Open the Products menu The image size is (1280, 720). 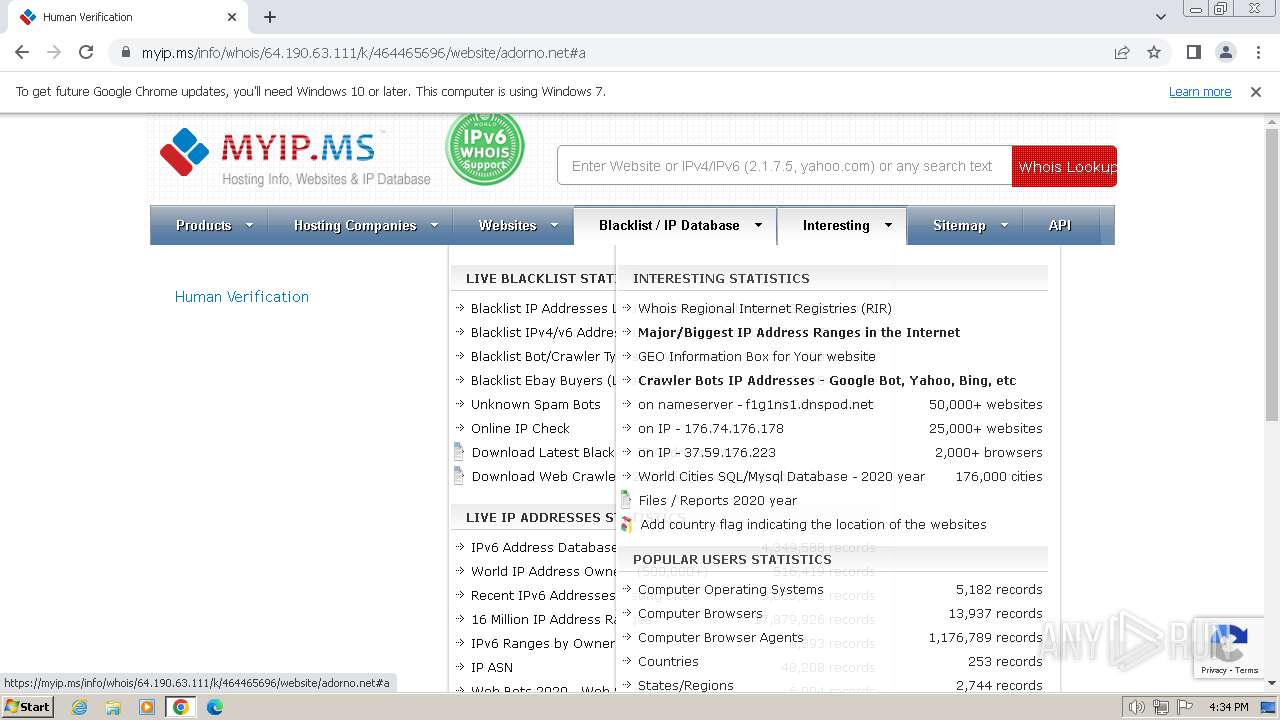[x=209, y=225]
